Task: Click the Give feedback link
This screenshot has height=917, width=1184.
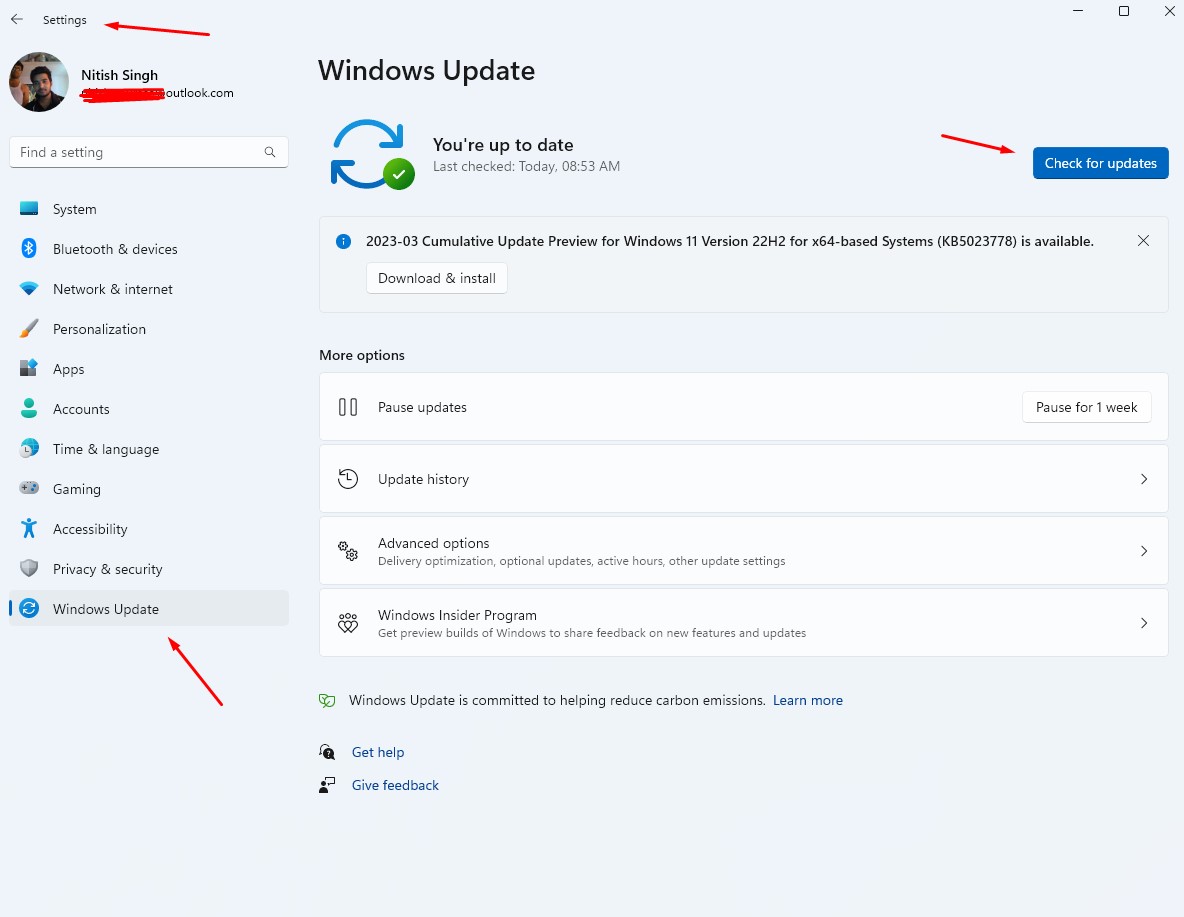Action: pos(395,785)
